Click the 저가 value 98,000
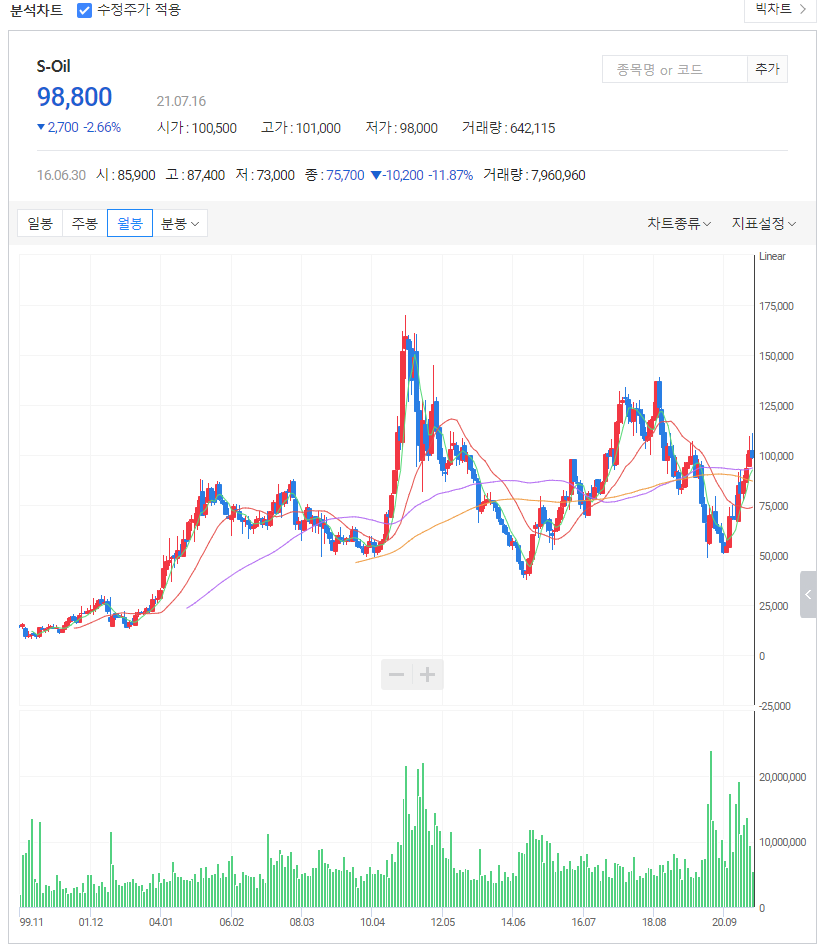Image resolution: width=826 pixels, height=946 pixels. tap(419, 128)
